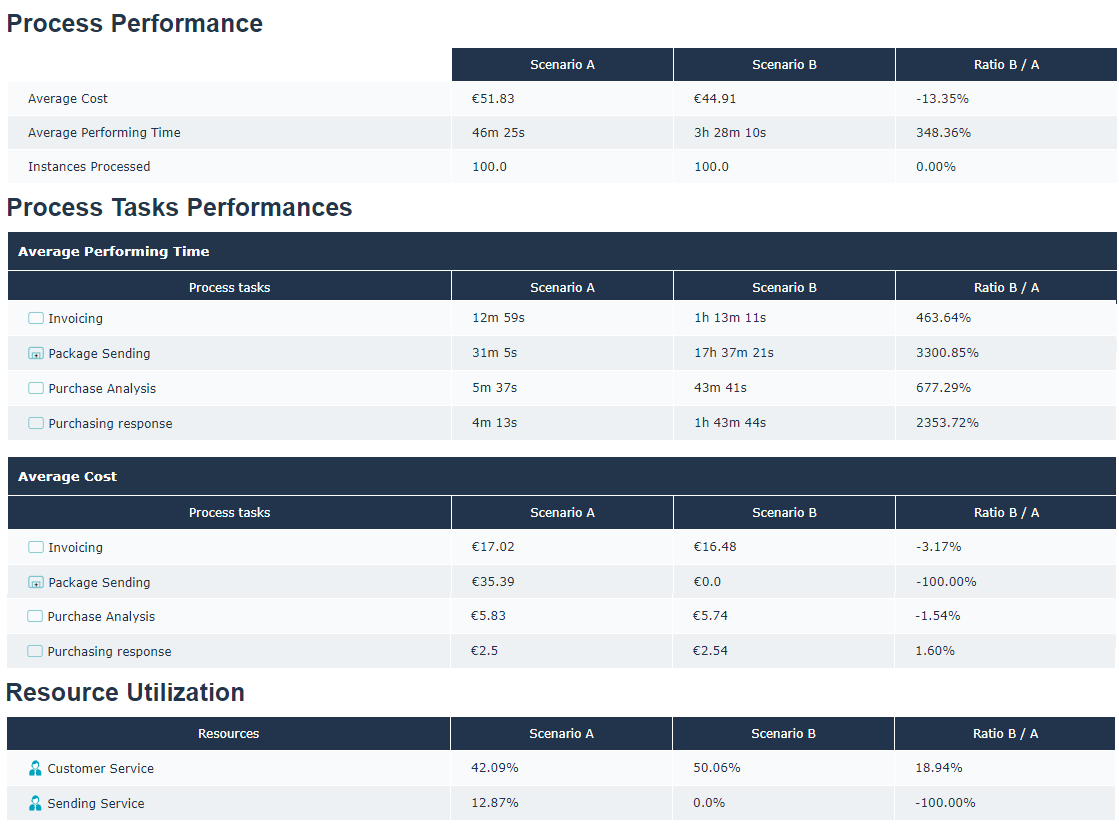Click Invoicing task icon under Average Performing Time

[36, 318]
